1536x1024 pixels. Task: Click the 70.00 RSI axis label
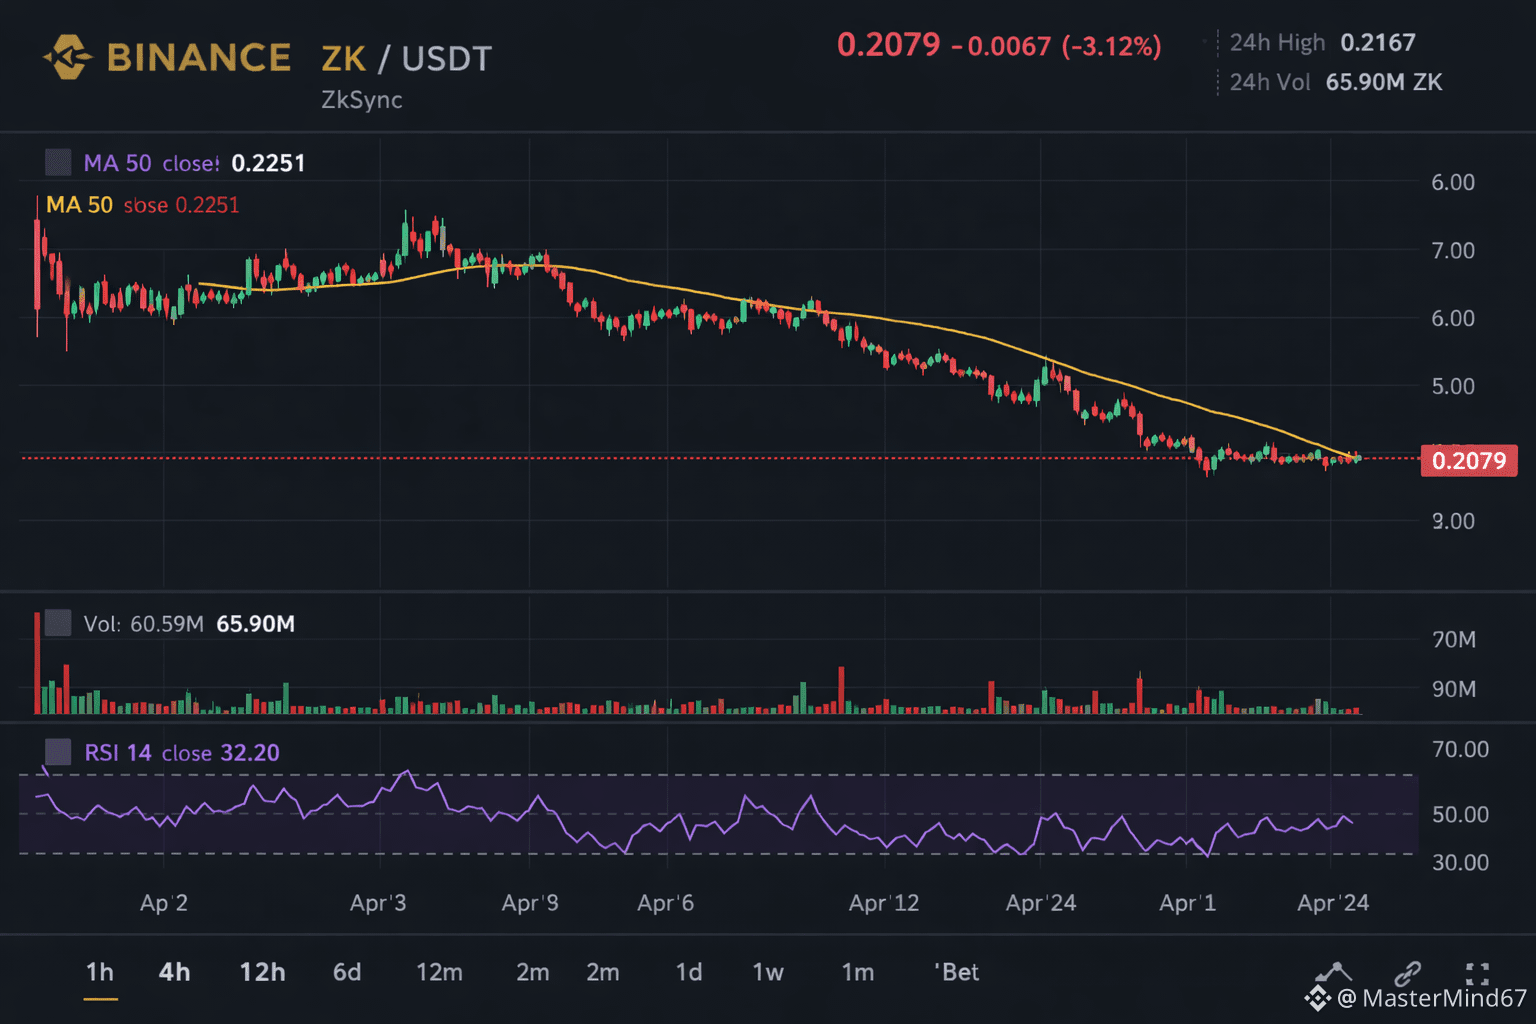tap(1461, 749)
